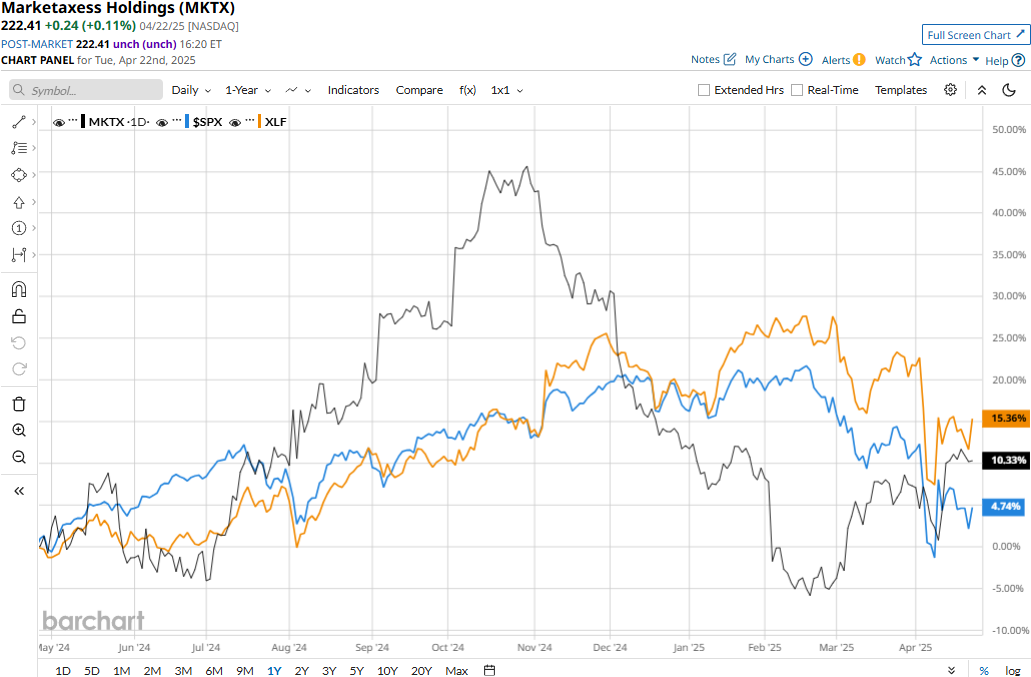This screenshot has height=677, width=1031.
Task: Click the black MKTX color swatch
Action: tap(83, 122)
